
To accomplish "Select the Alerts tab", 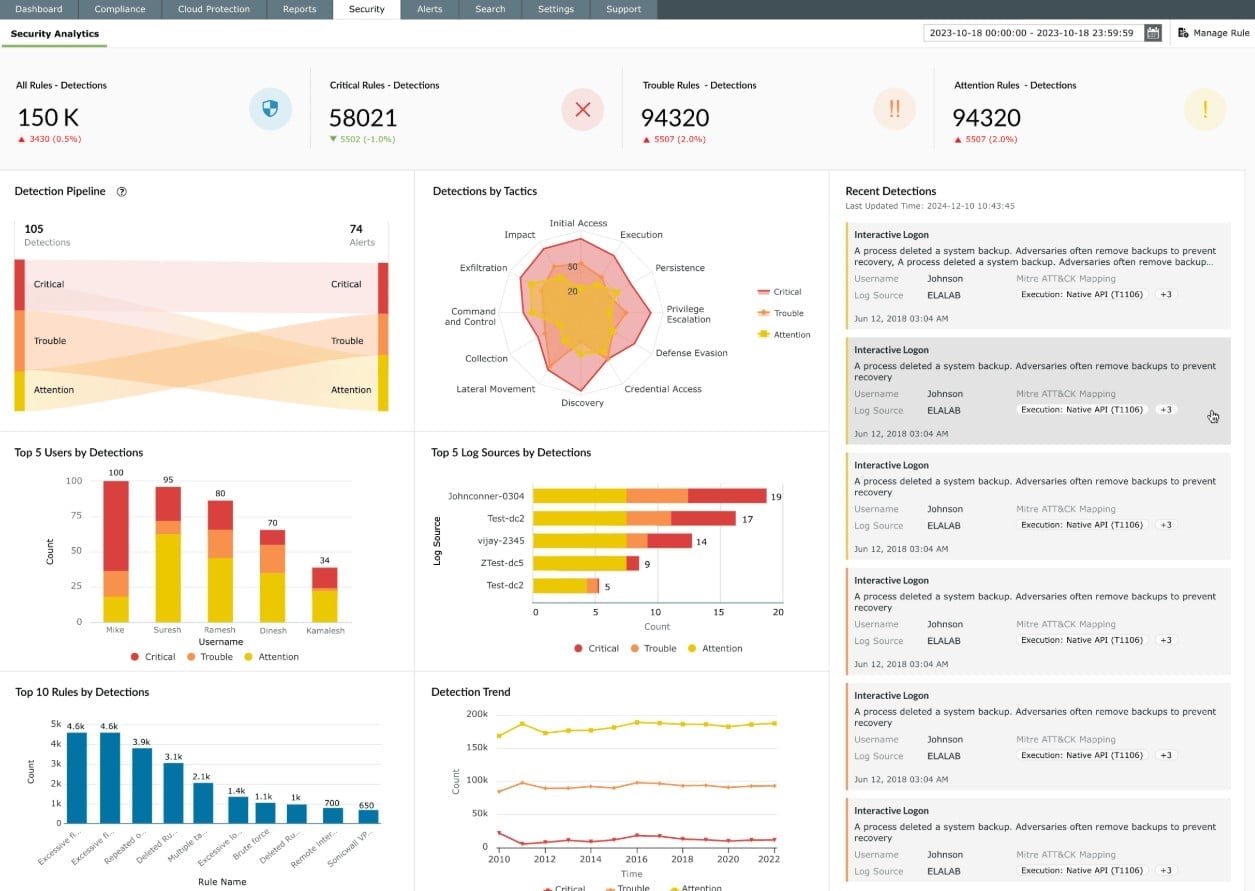I will coord(430,9).
